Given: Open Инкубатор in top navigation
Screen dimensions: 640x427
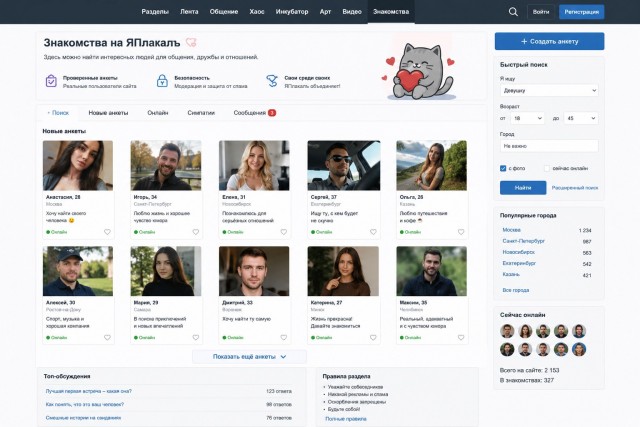Looking at the screenshot, I should pos(292,12).
